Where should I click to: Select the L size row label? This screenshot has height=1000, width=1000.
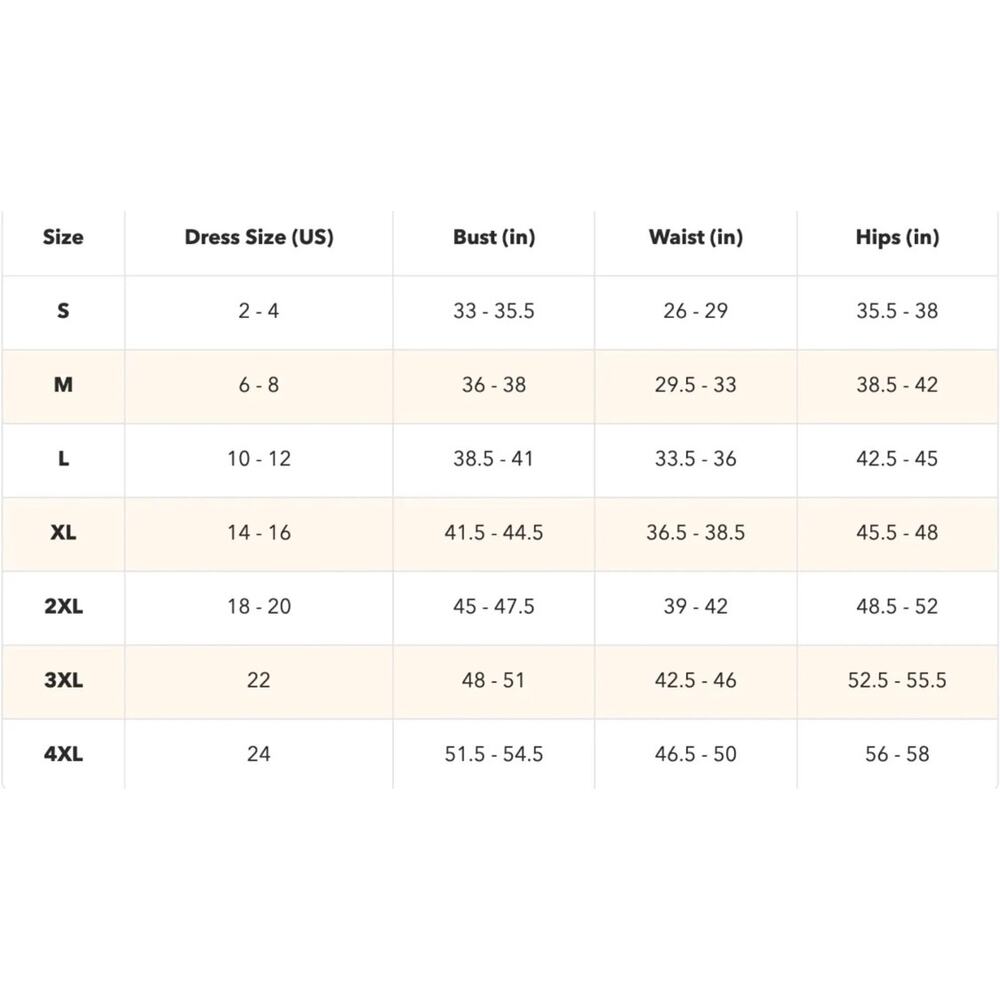[x=63, y=459]
